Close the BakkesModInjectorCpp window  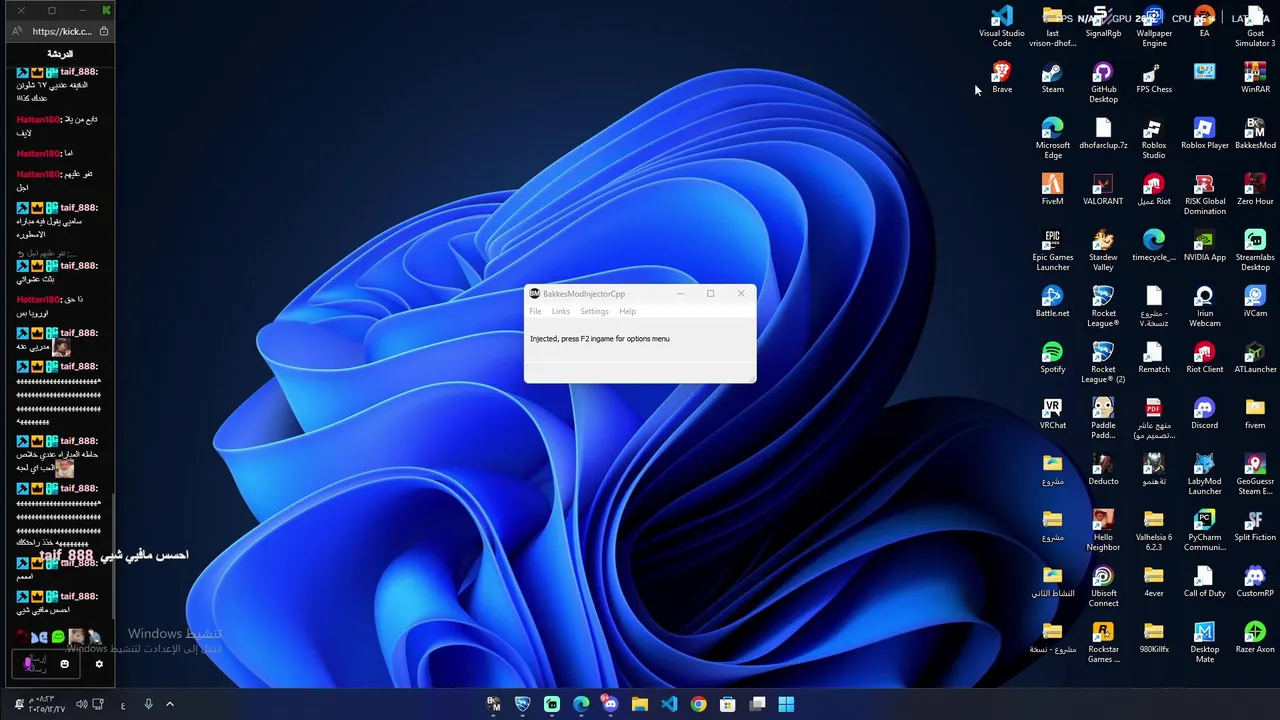741,293
